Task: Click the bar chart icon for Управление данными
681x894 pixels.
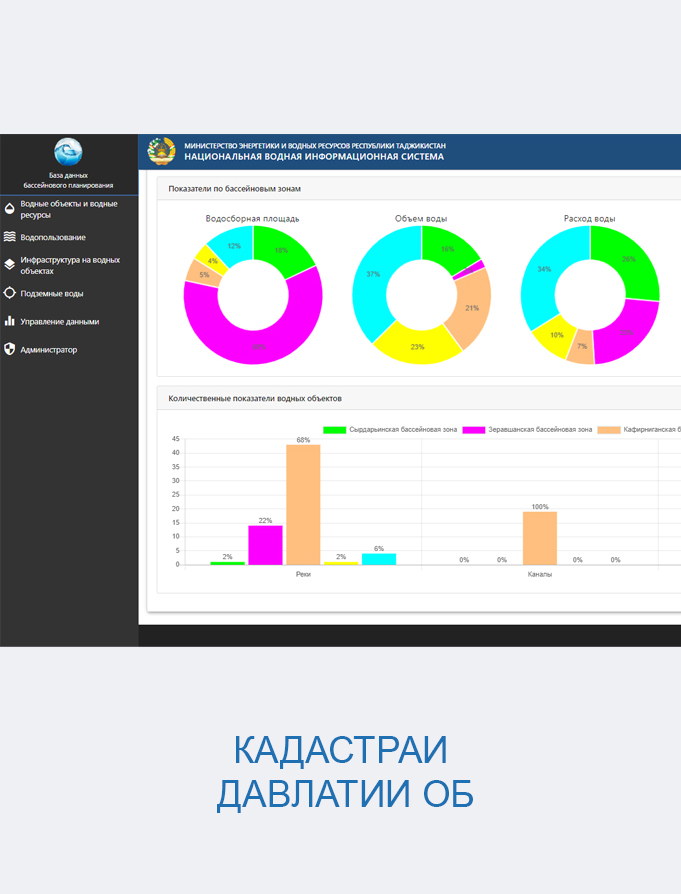Action: tap(10, 321)
